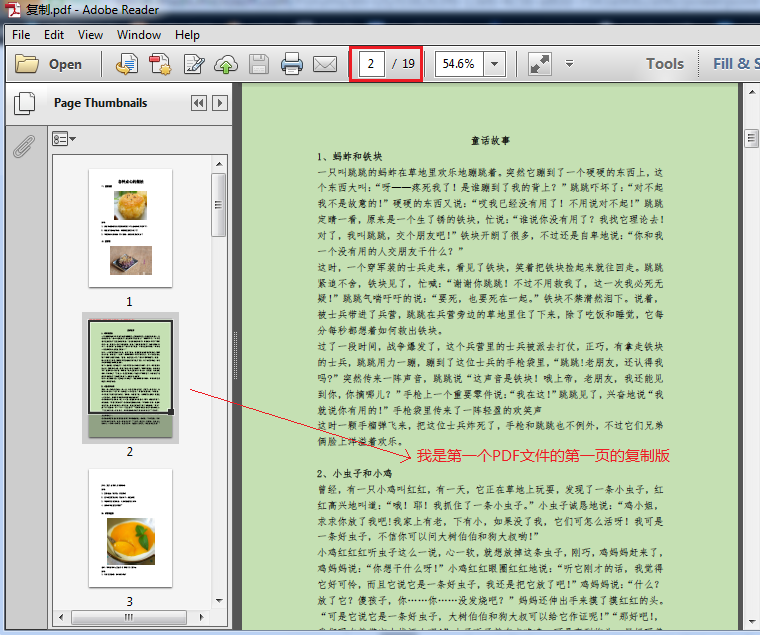Screen dimensions: 760x635
Task: Click the fit-to-window expand icon
Action: (x=539, y=64)
